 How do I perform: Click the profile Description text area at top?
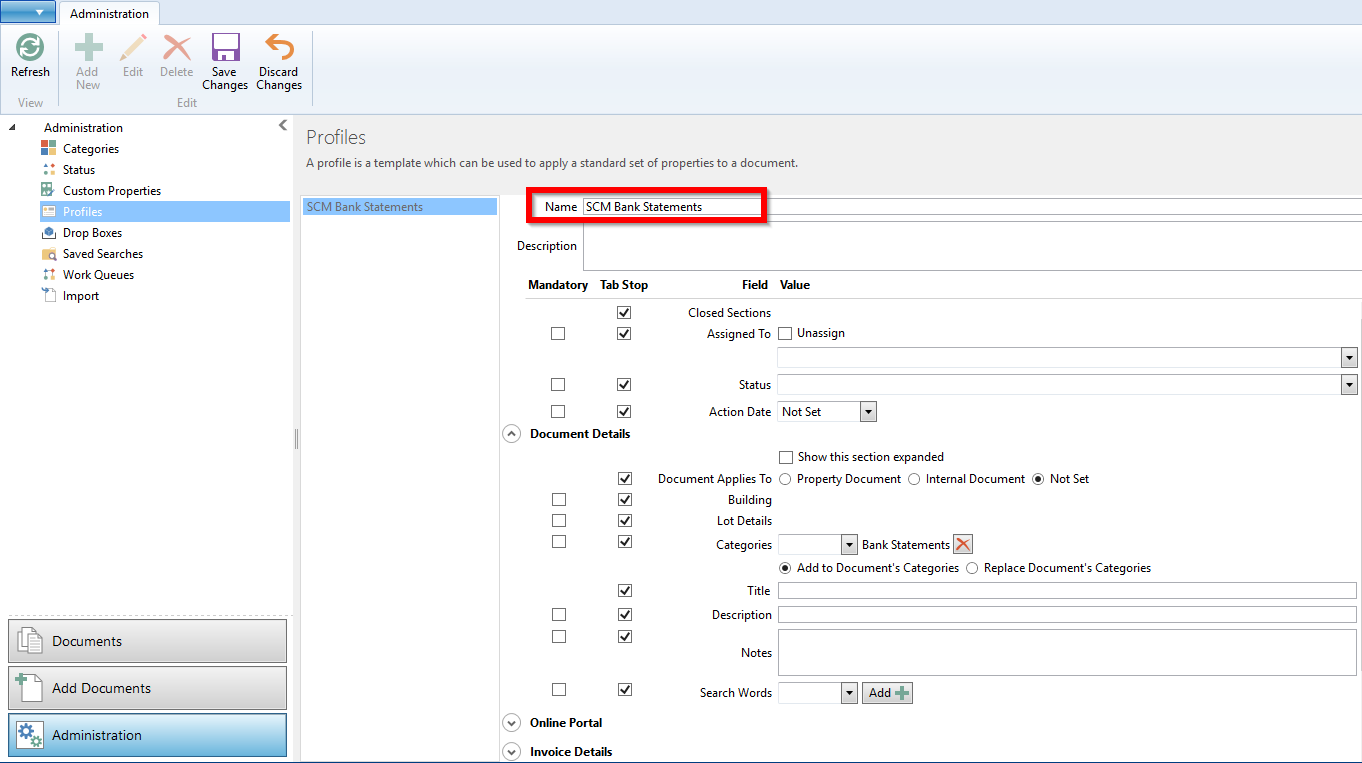click(x=972, y=246)
